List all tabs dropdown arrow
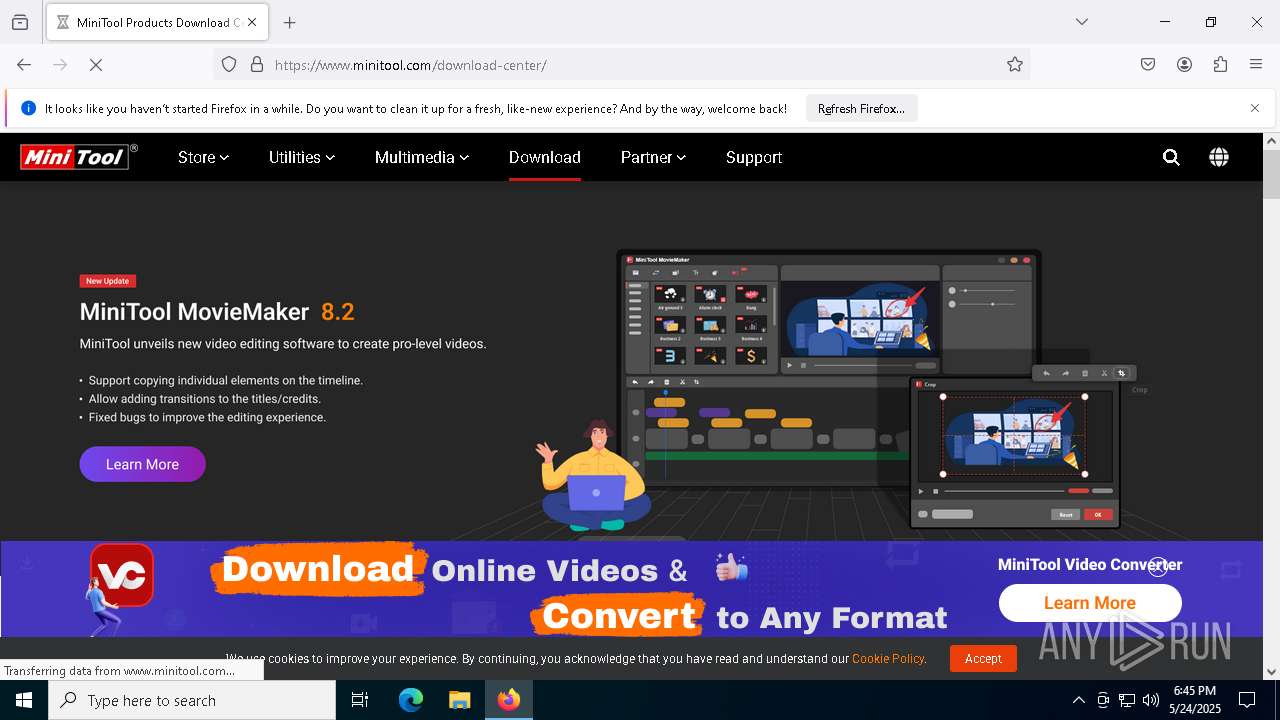The width and height of the screenshot is (1280, 720). coord(1082,22)
